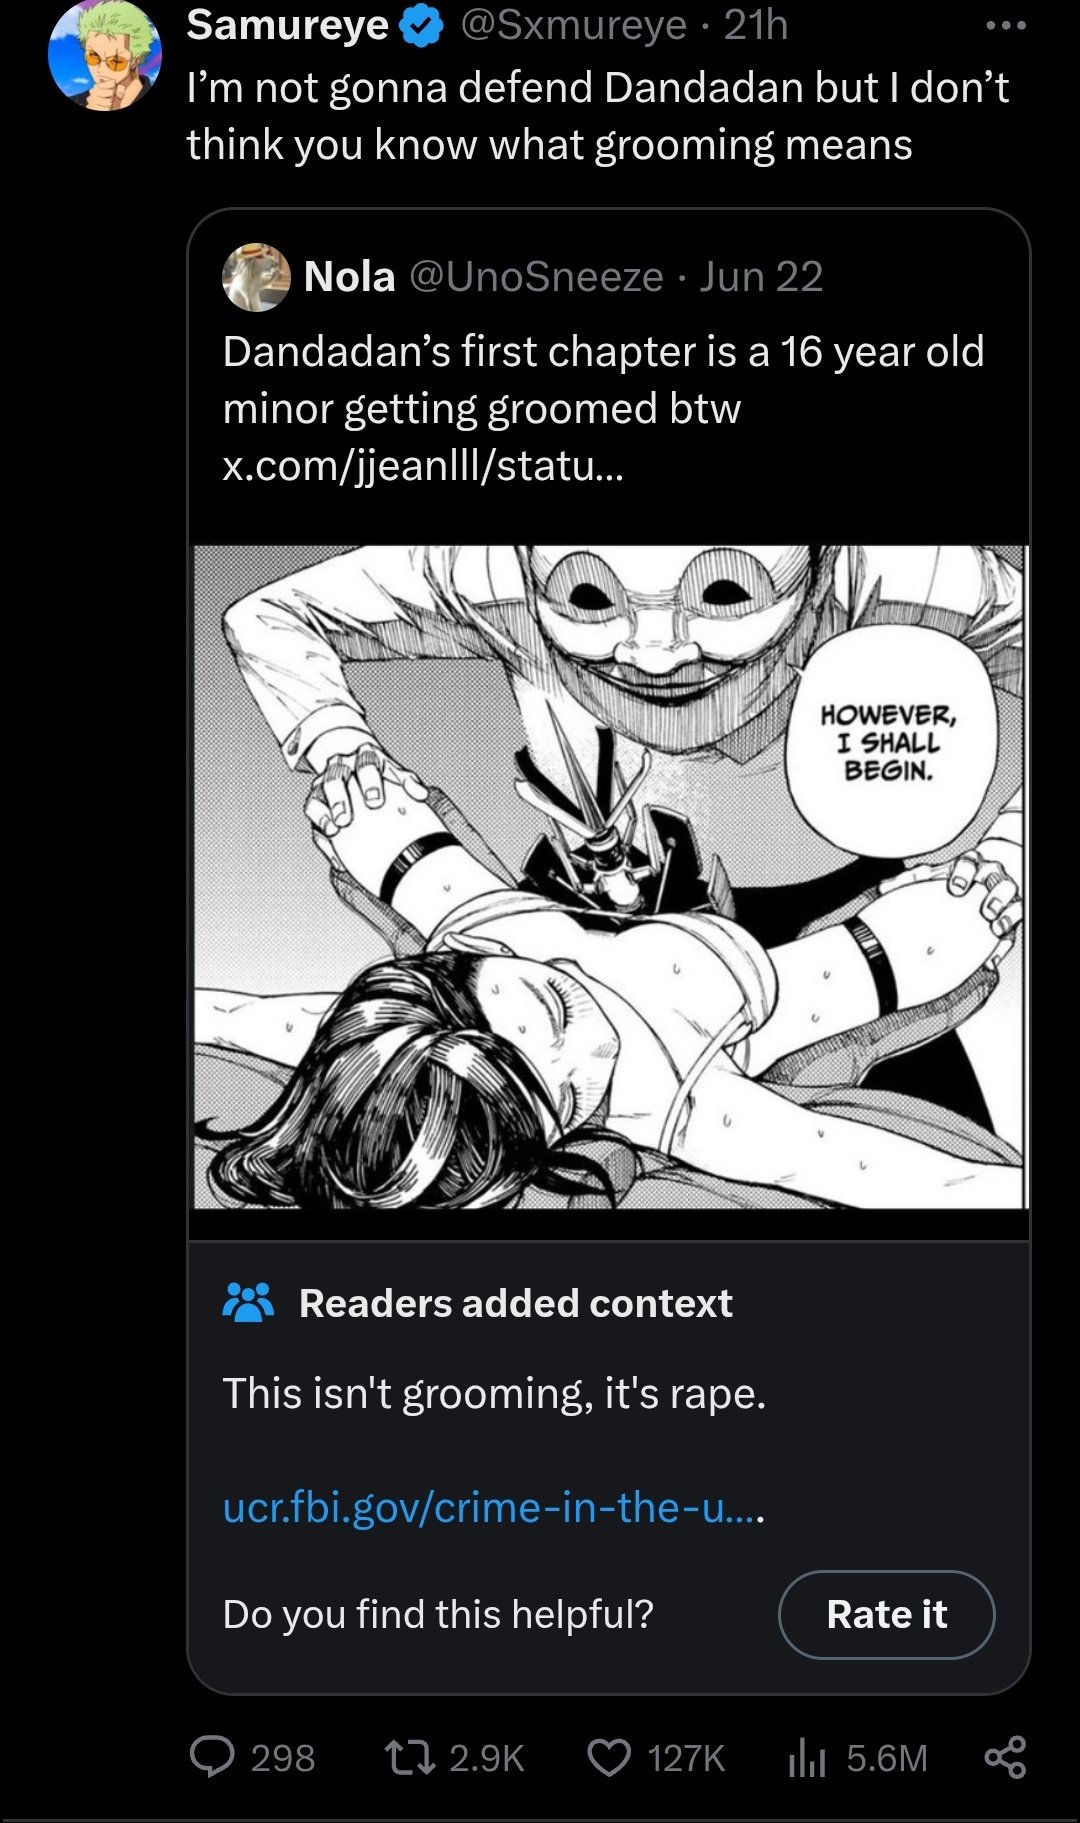The width and height of the screenshot is (1080, 1823).
Task: Open the x.com/jjeanlll status link
Action: [422, 466]
